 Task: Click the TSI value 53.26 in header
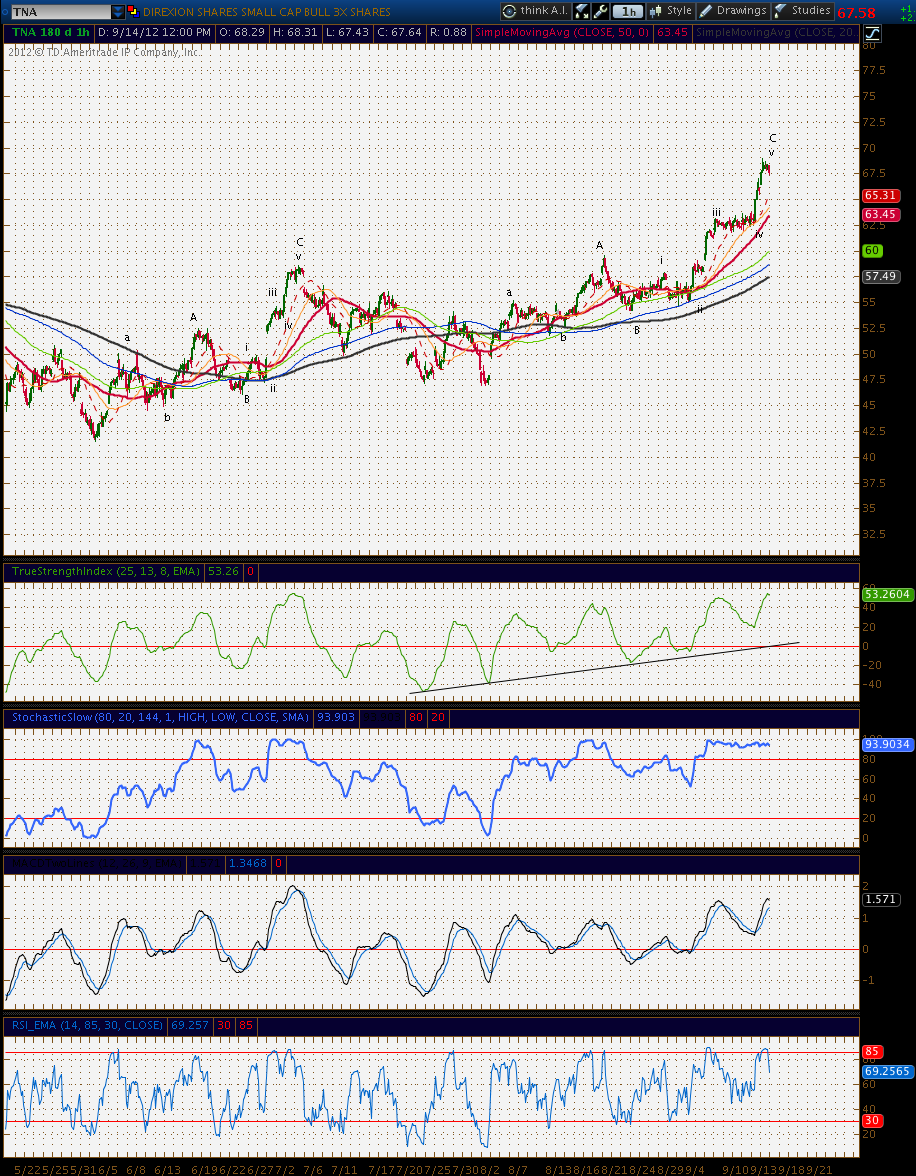click(x=223, y=572)
